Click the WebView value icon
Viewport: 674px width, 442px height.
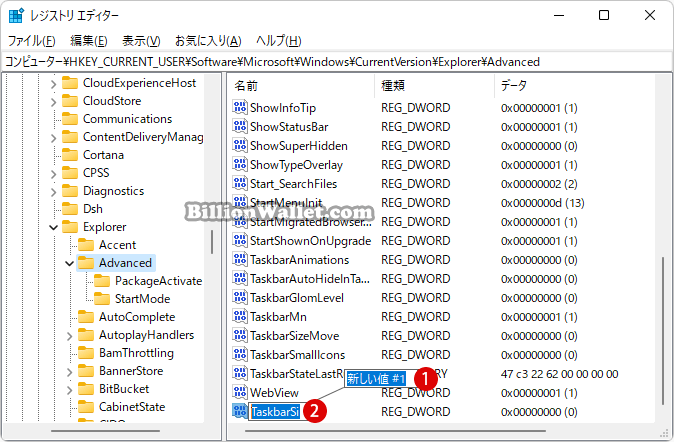point(240,392)
